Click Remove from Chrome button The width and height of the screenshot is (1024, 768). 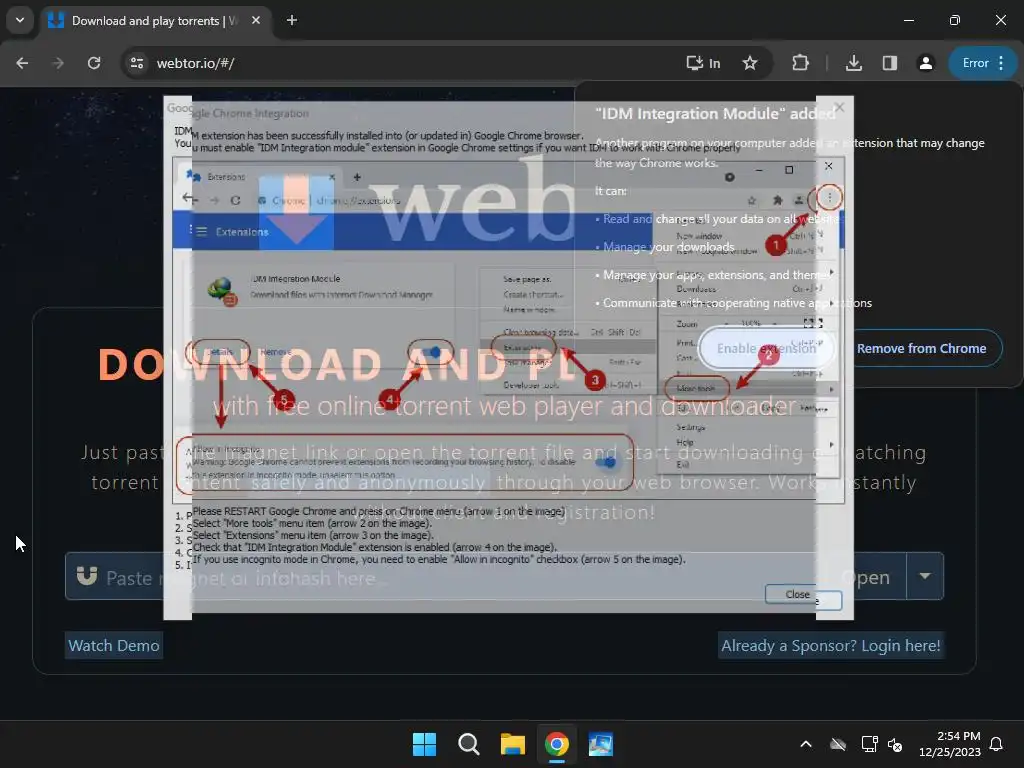click(x=921, y=349)
